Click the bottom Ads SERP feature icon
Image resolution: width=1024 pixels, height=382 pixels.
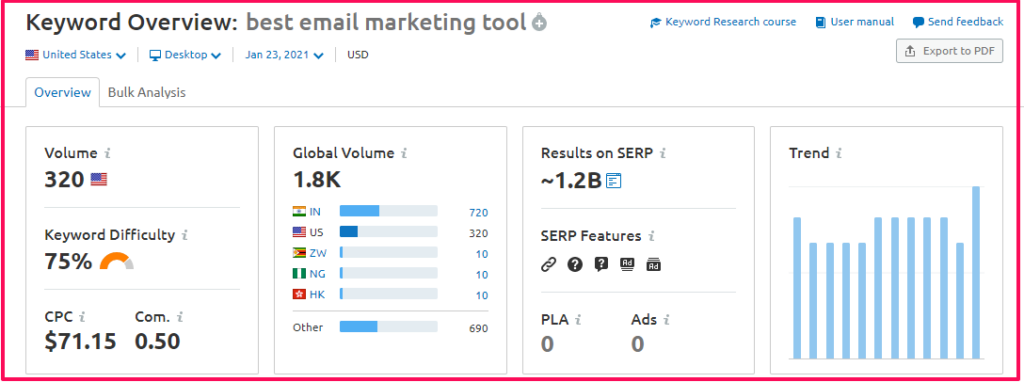[x=653, y=264]
